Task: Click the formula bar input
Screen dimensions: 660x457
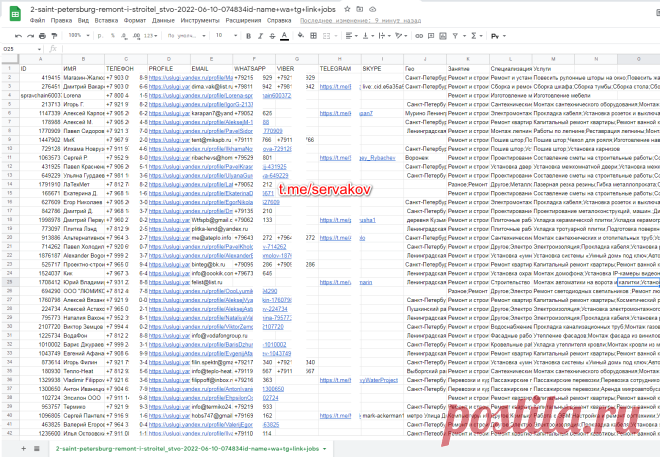Action: (360, 49)
